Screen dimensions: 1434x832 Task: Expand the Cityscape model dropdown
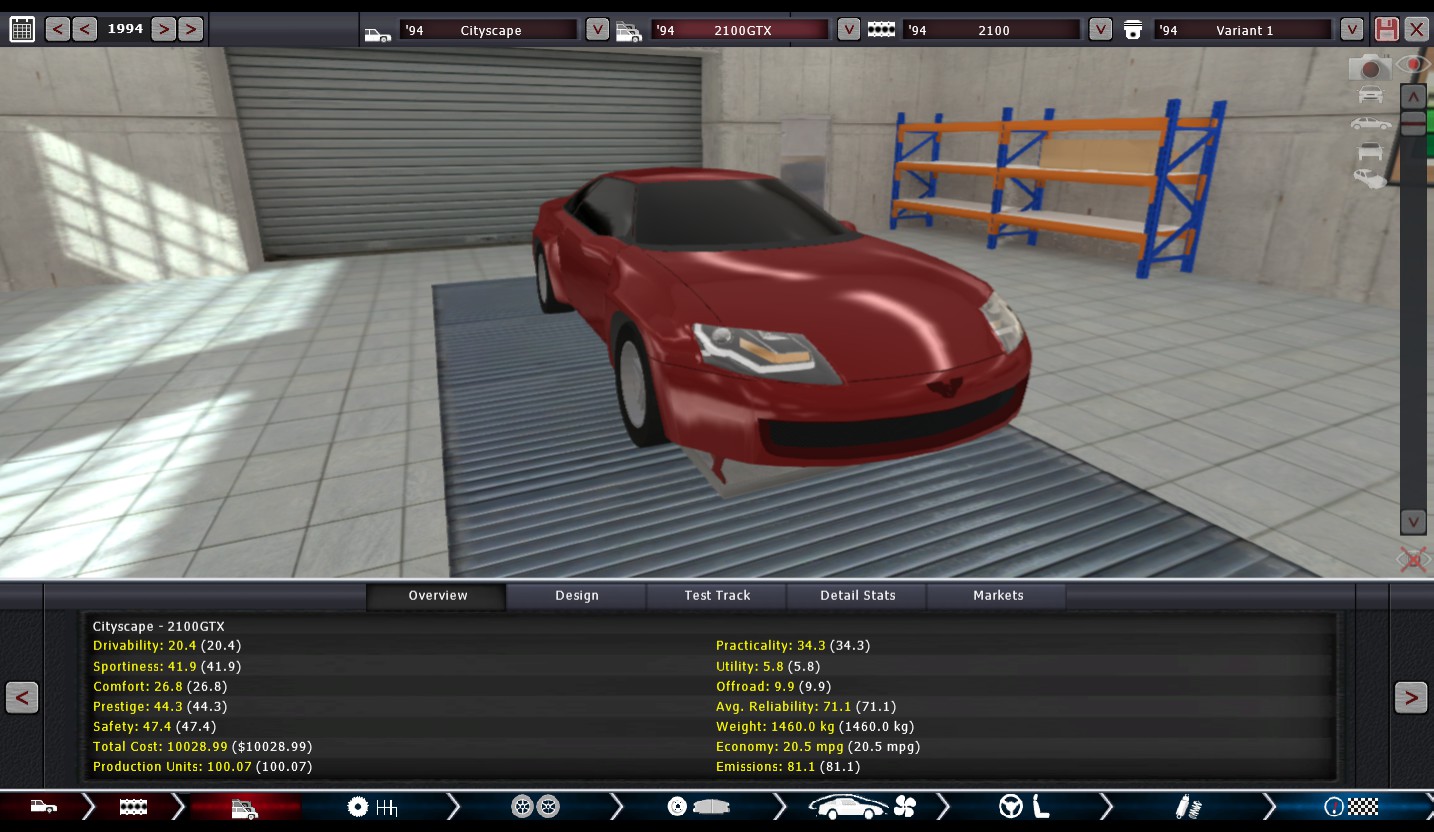597,30
